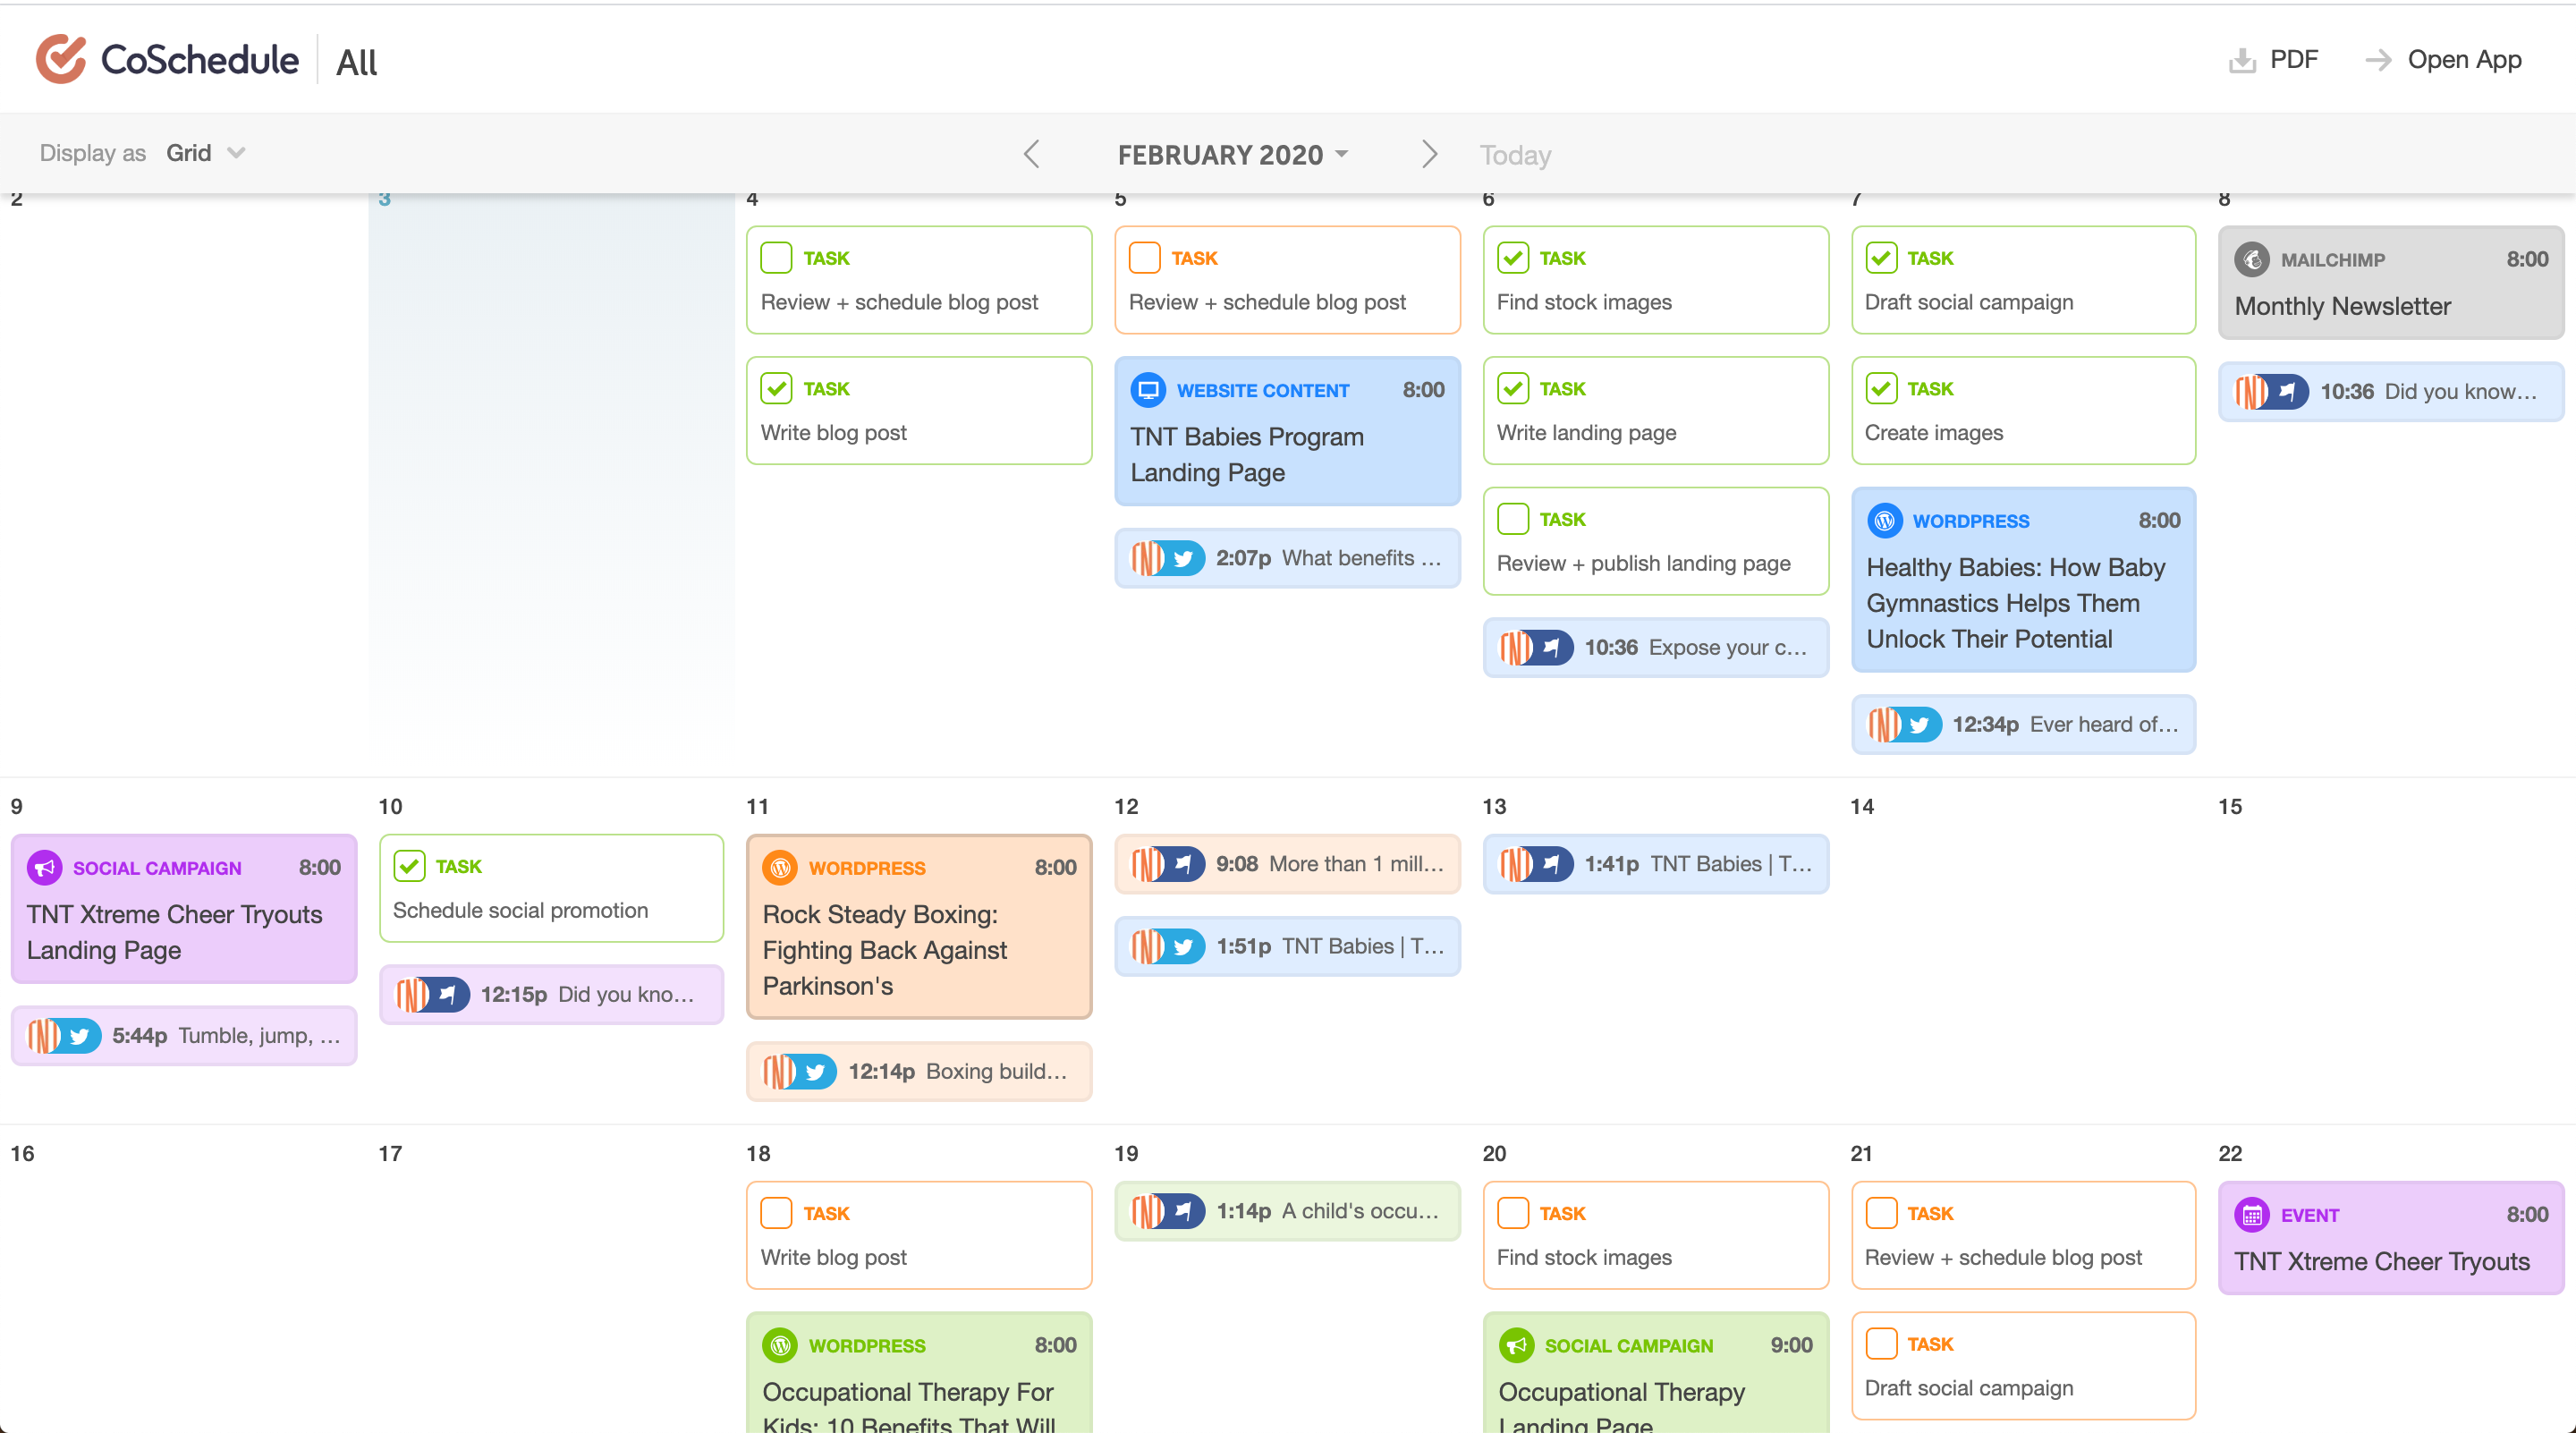The height and width of the screenshot is (1433, 2576).
Task: Click the All calendar label
Action: [x=356, y=62]
